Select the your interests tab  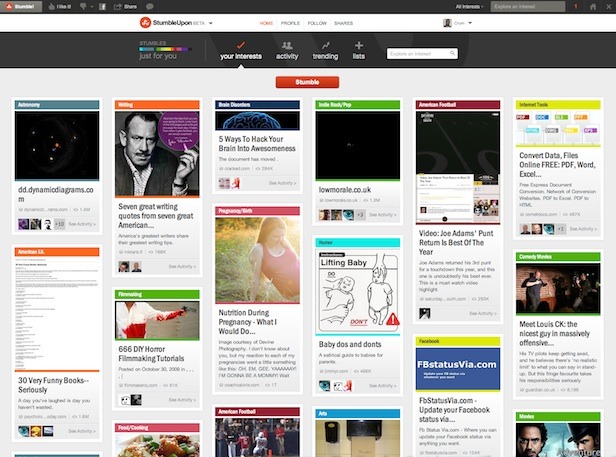tap(241, 50)
